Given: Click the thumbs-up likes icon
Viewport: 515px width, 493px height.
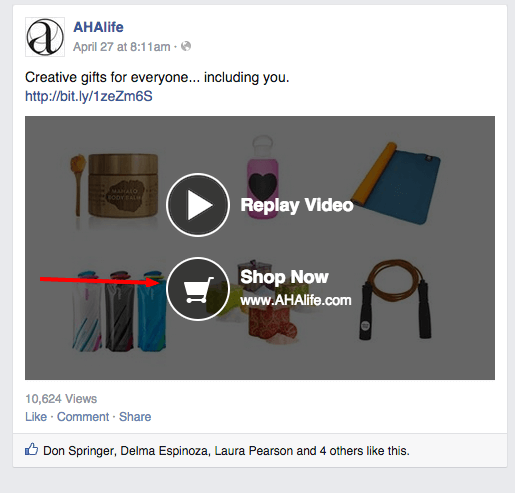Looking at the screenshot, I should coord(32,450).
